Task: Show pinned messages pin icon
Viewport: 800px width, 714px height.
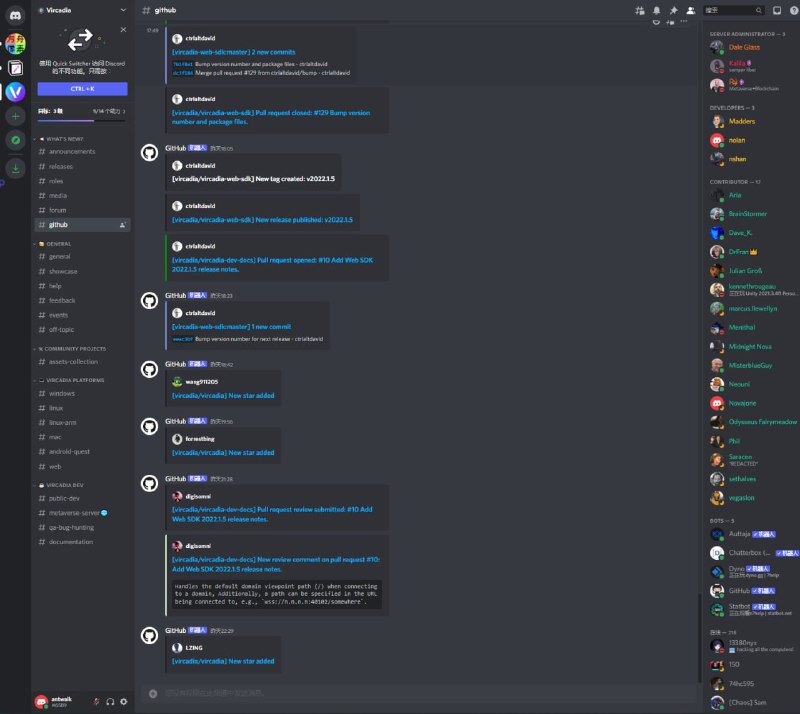Action: 673,10
